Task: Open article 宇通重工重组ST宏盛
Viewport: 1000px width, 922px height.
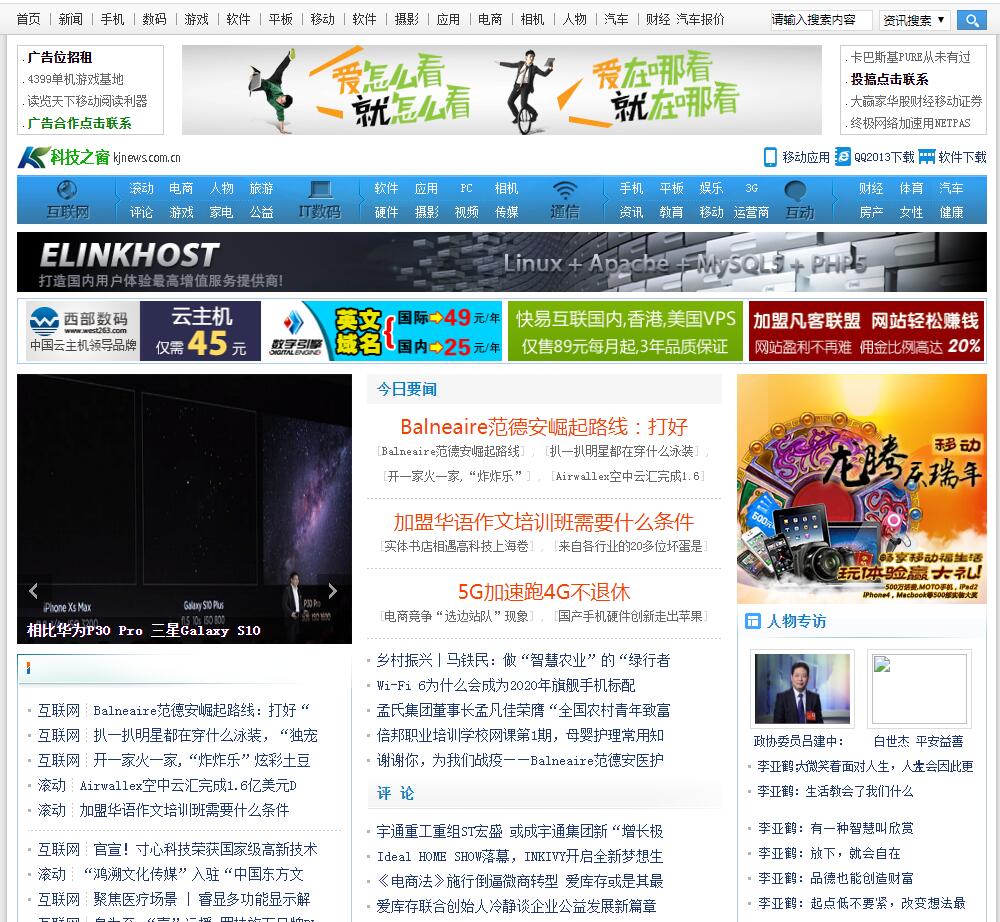Action: [x=519, y=831]
